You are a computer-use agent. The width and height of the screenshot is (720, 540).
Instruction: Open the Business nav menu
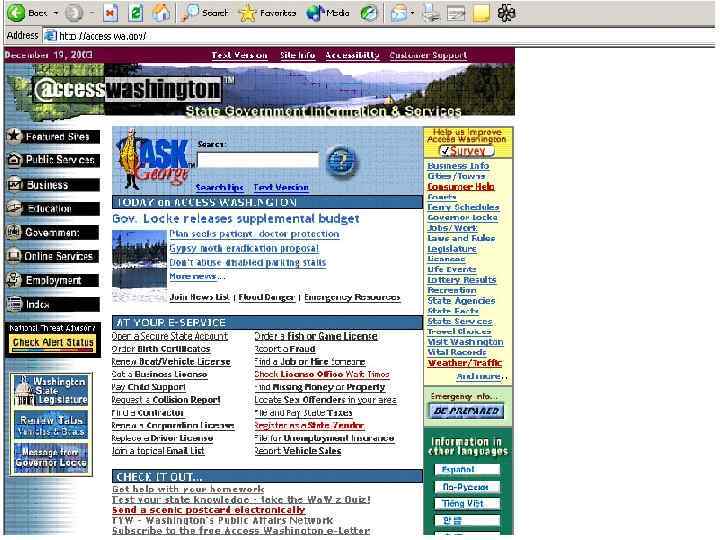coord(53,185)
